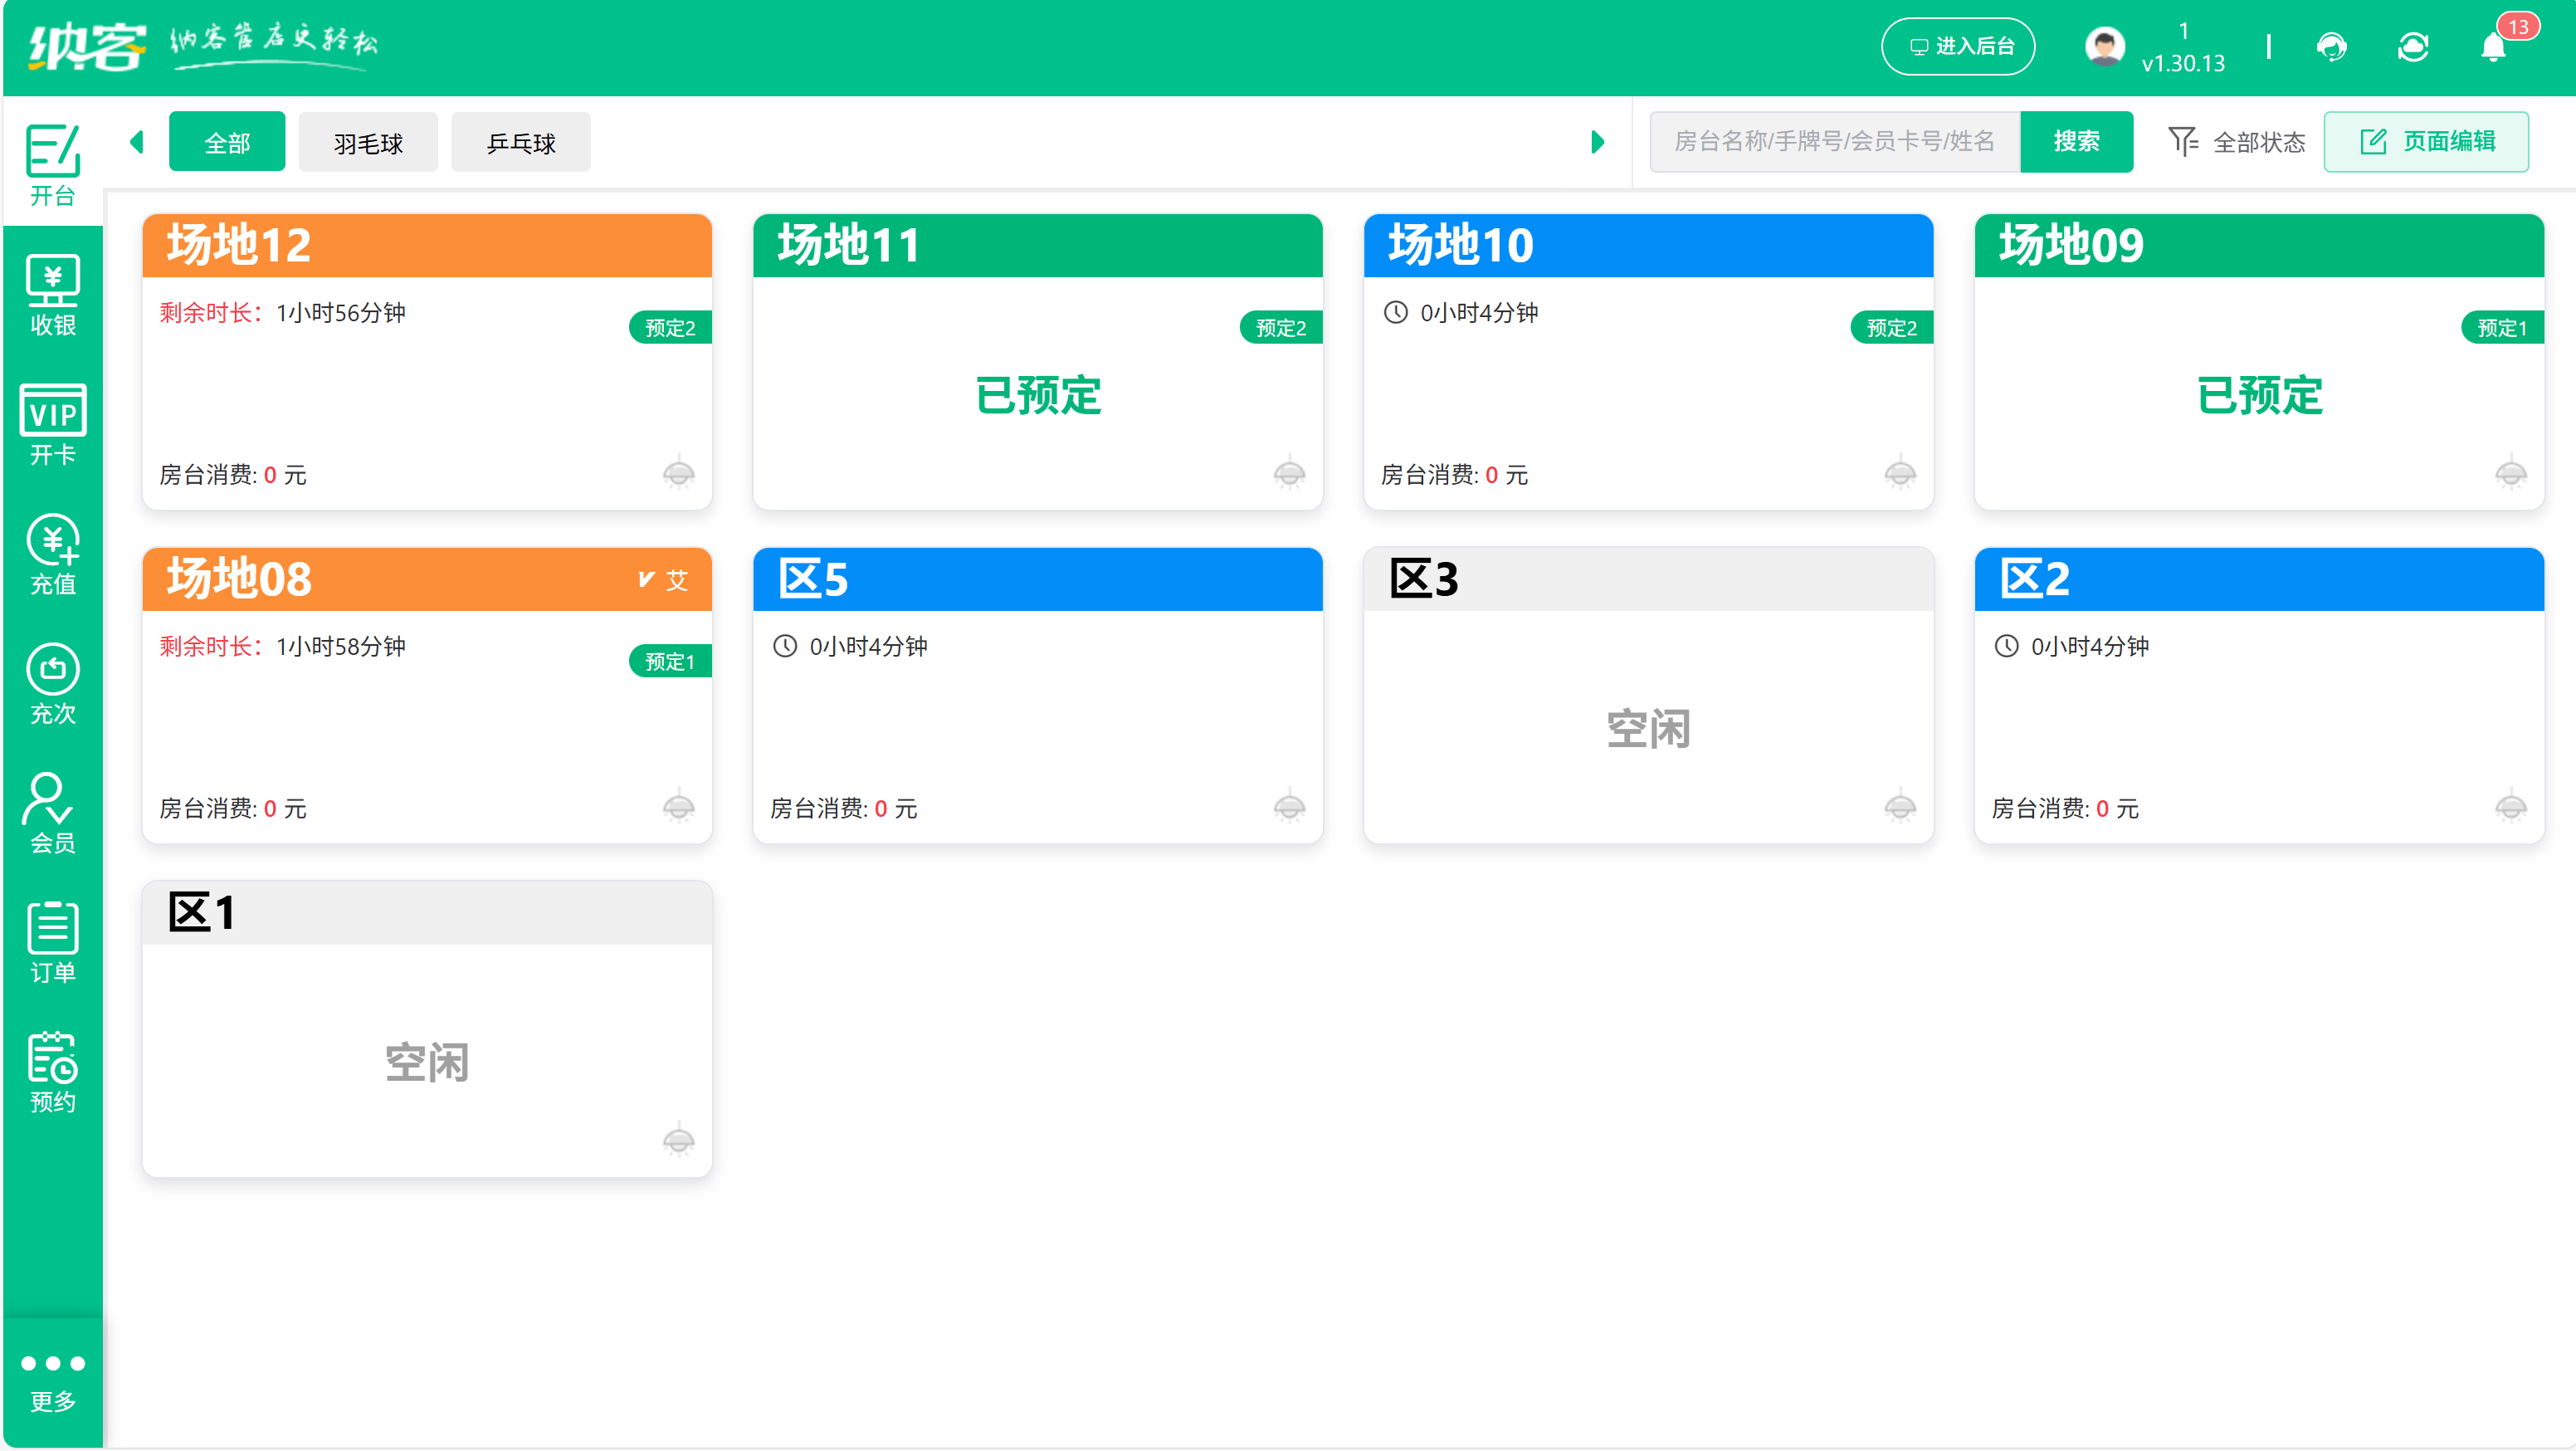Click 空闲 text on 区1 card
Image resolution: width=2576 pixels, height=1451 pixels.
(427, 1063)
